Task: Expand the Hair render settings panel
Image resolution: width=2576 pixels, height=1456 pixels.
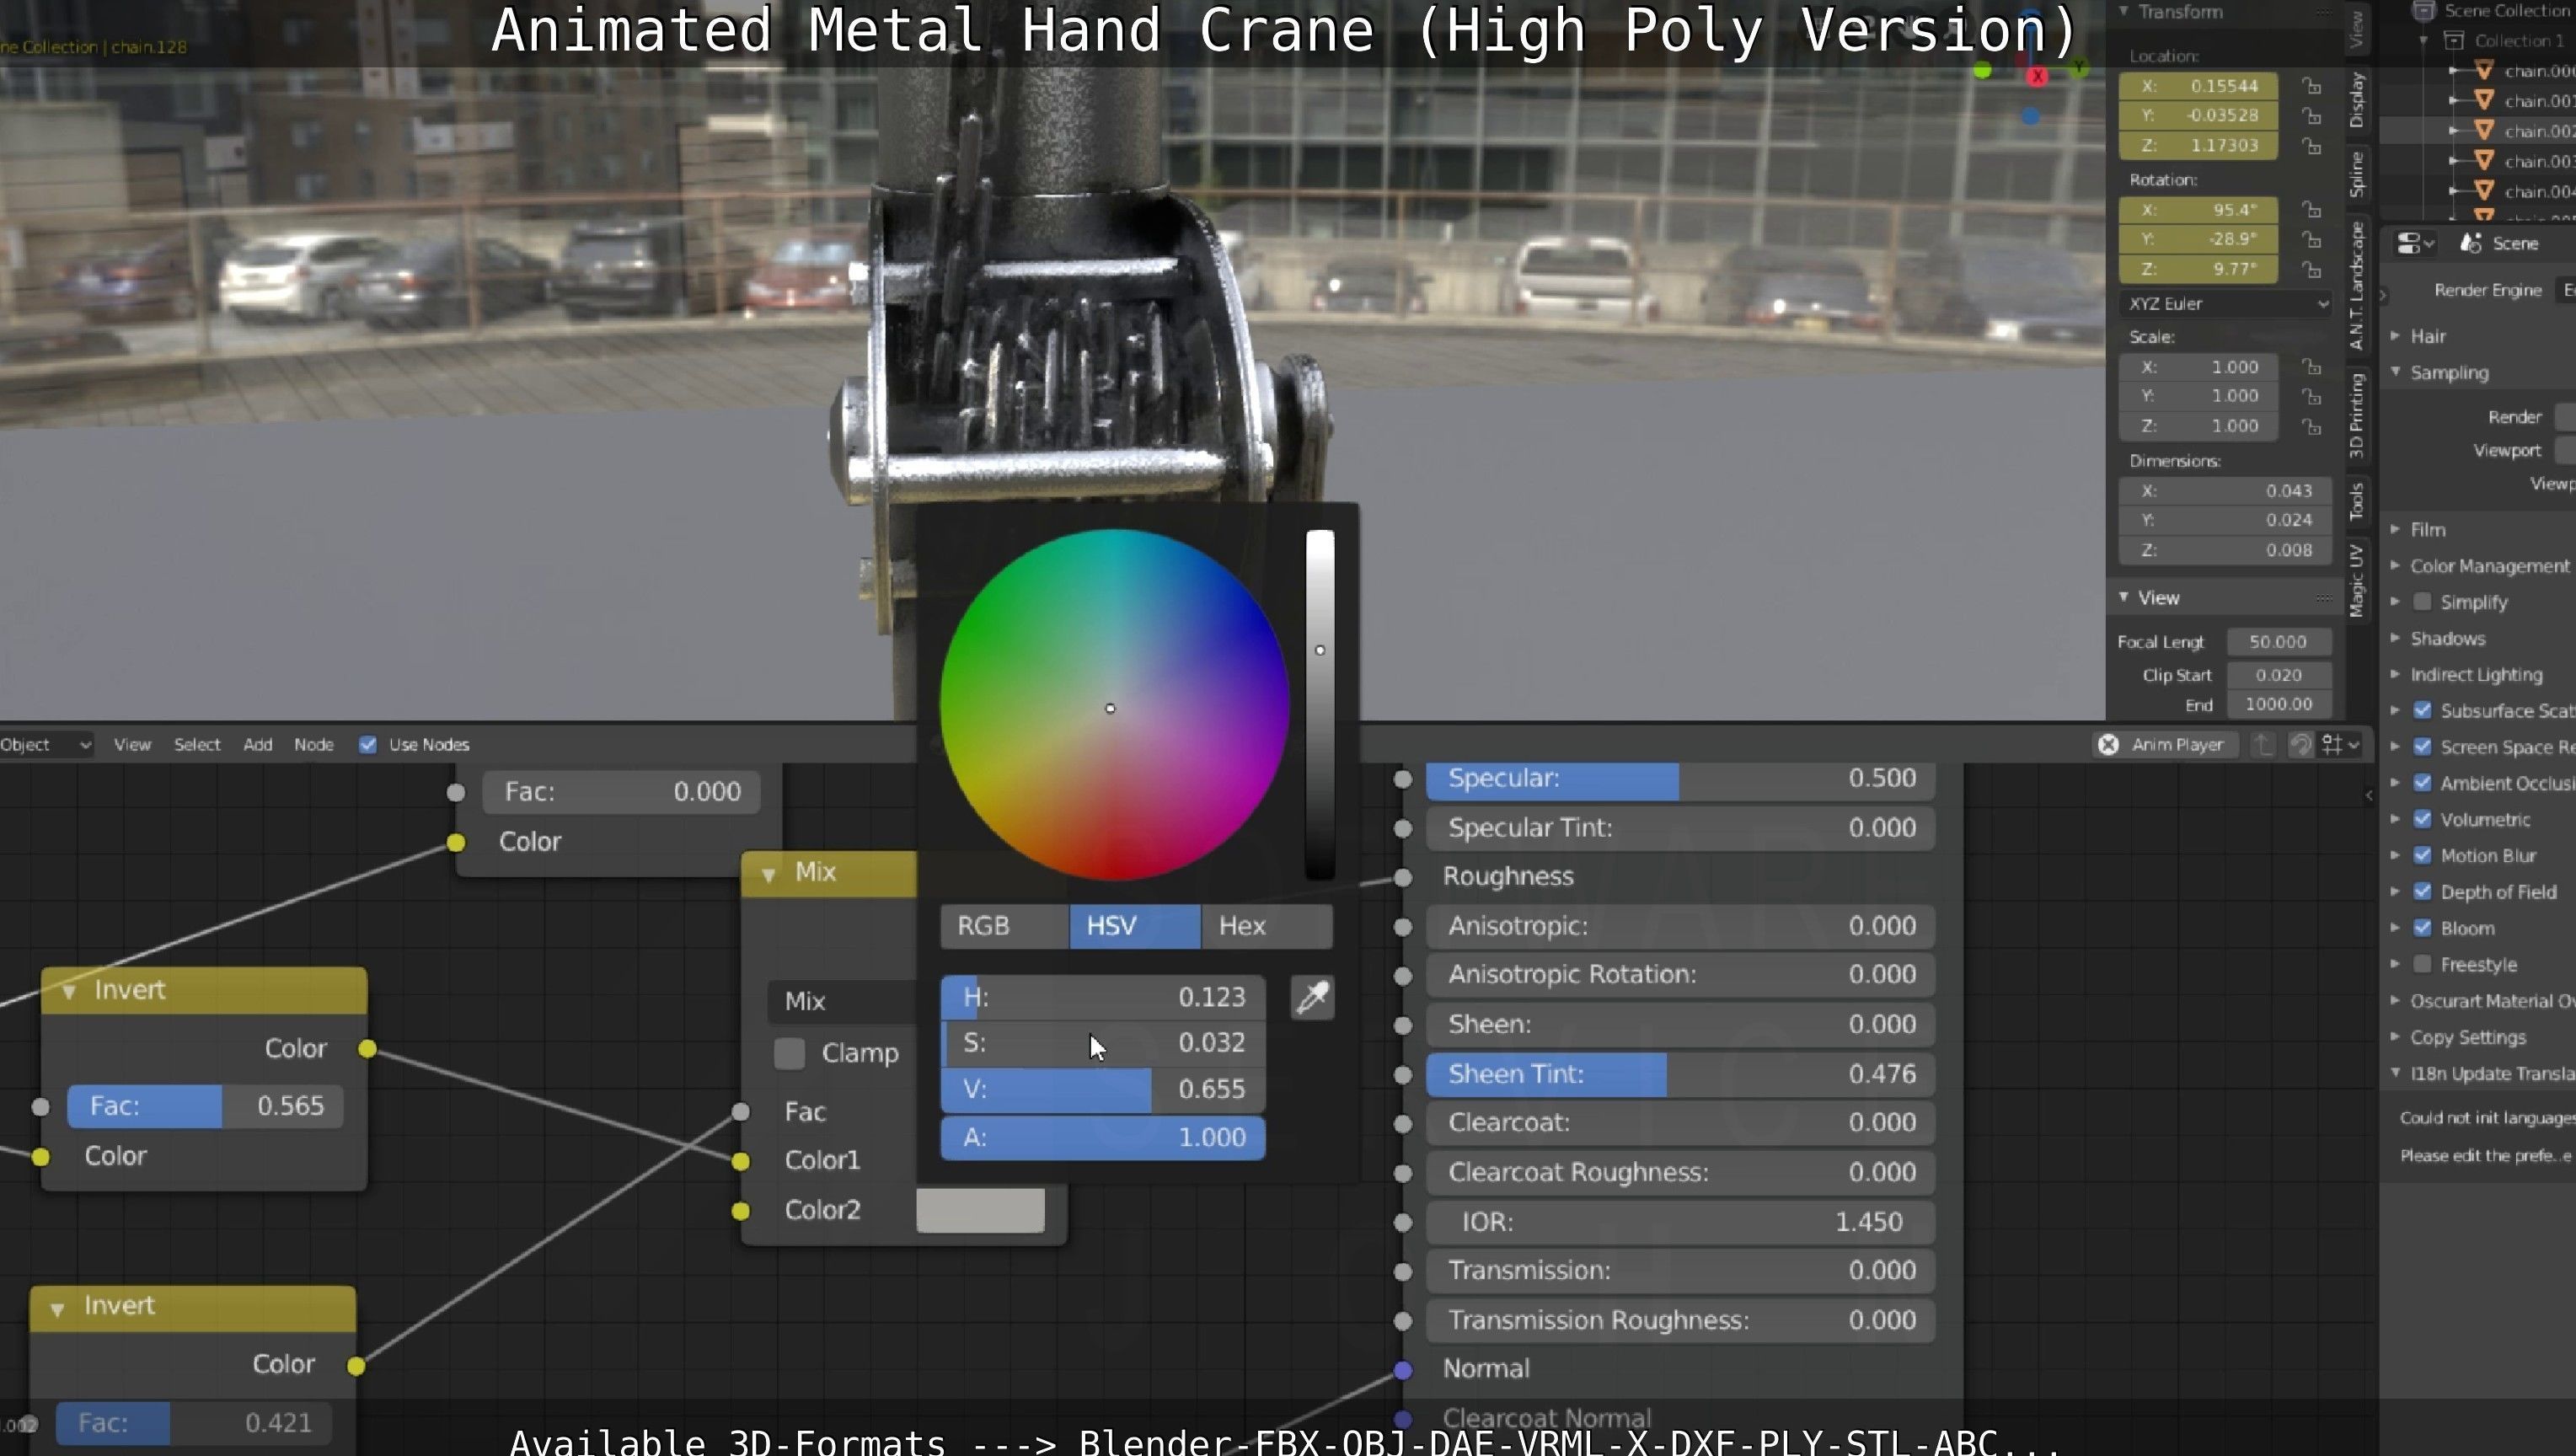Action: point(2395,336)
